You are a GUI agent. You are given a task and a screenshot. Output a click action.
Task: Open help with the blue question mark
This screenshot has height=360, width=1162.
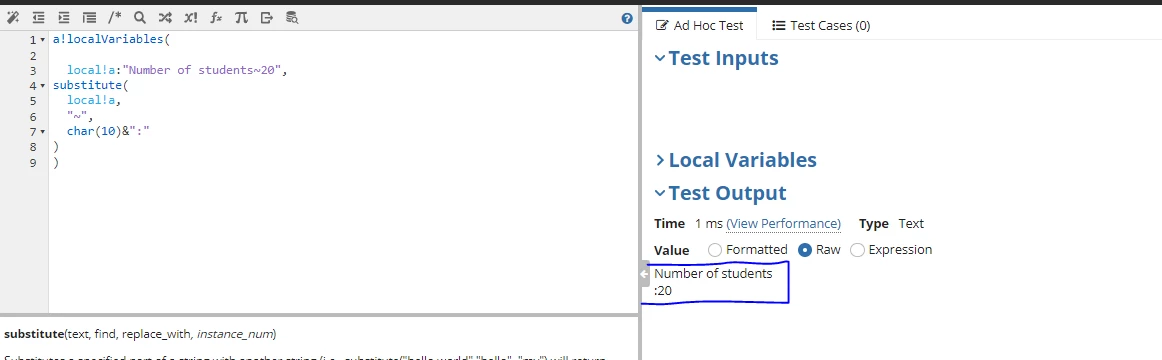point(627,19)
